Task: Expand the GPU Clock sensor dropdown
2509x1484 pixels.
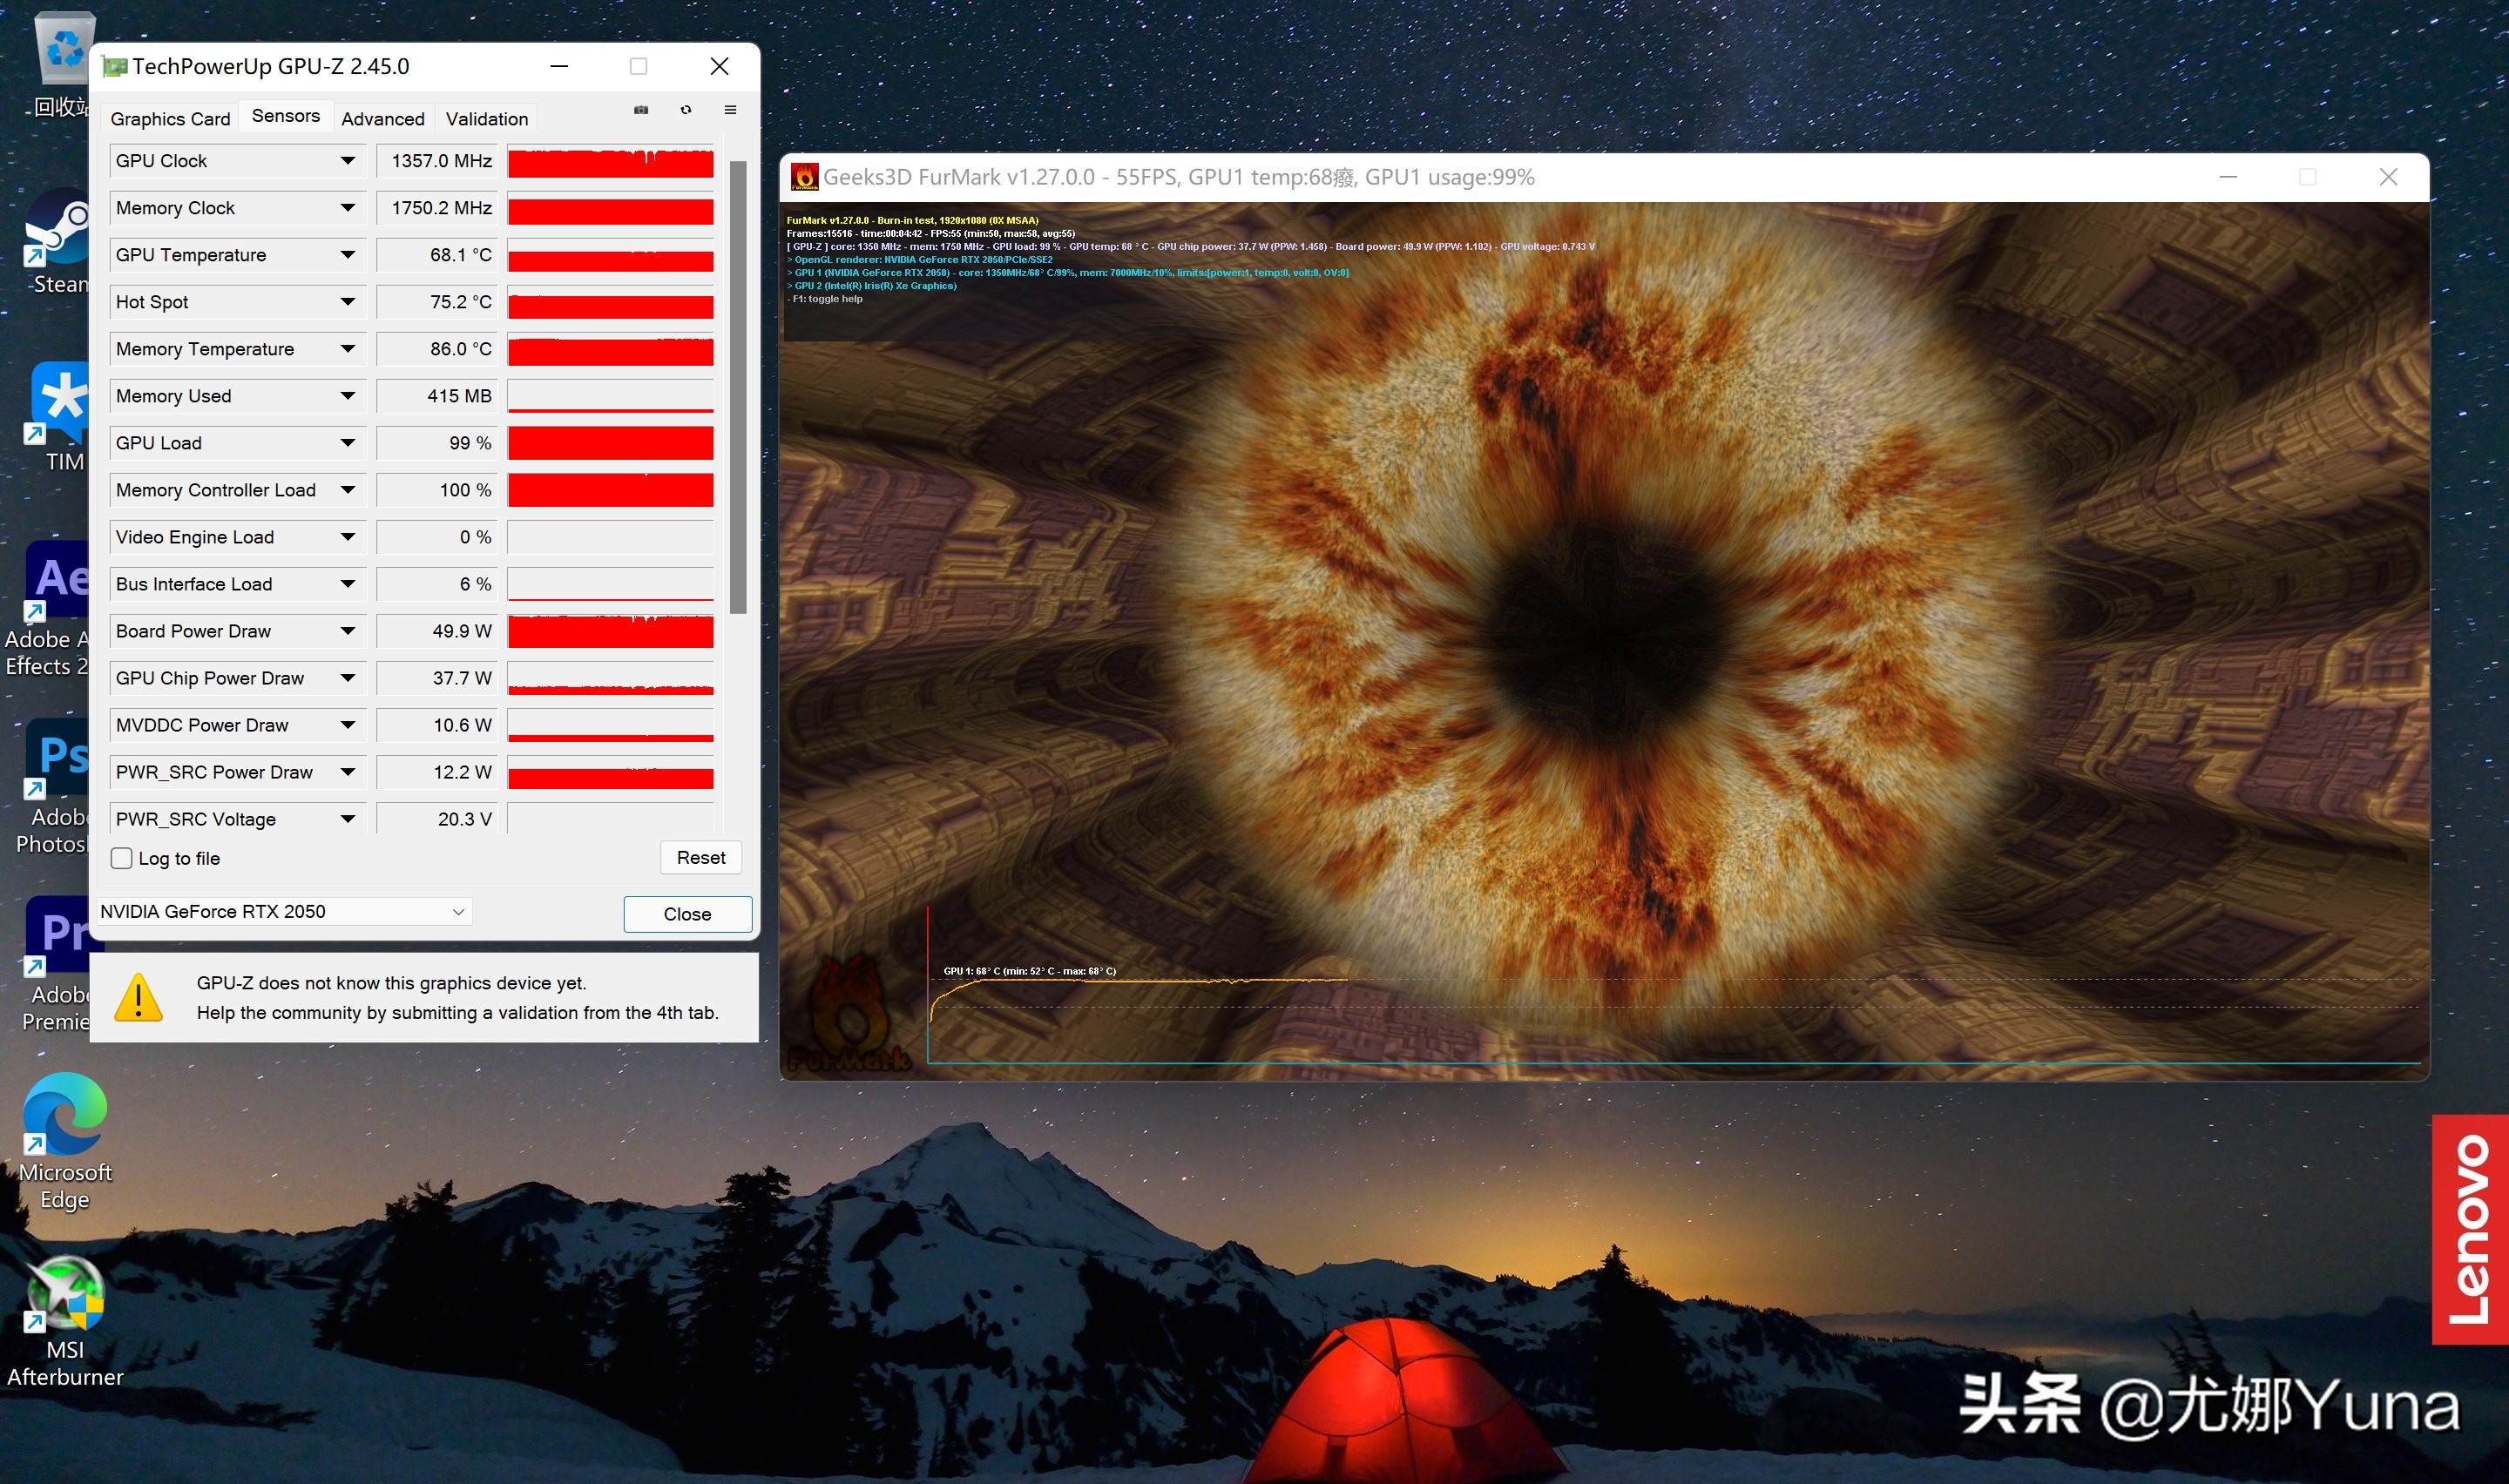Action: pos(348,161)
